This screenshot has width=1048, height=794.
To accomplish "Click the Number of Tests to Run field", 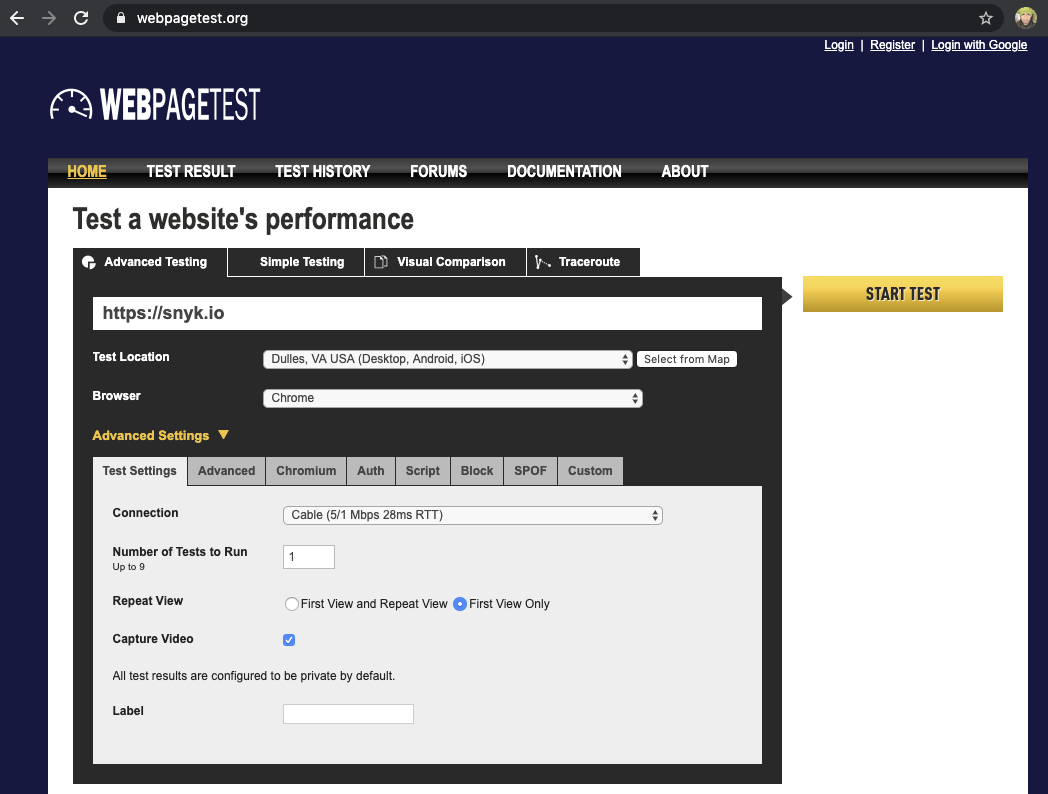I will click(309, 557).
